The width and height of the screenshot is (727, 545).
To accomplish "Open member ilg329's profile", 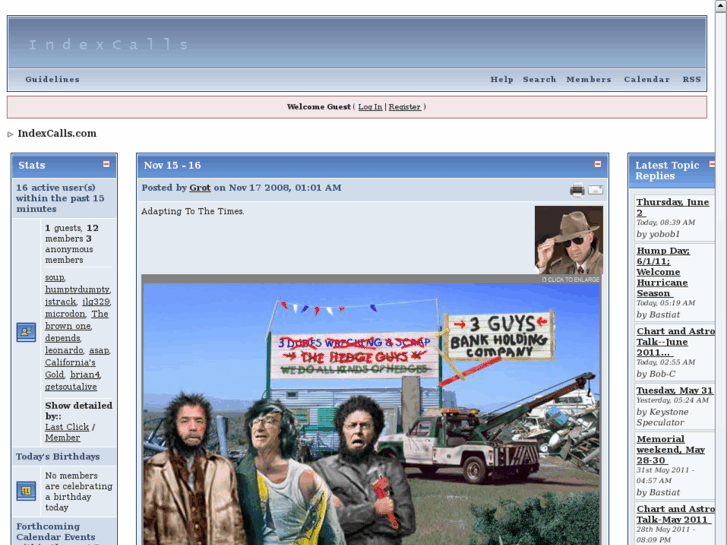I will click(x=96, y=301).
